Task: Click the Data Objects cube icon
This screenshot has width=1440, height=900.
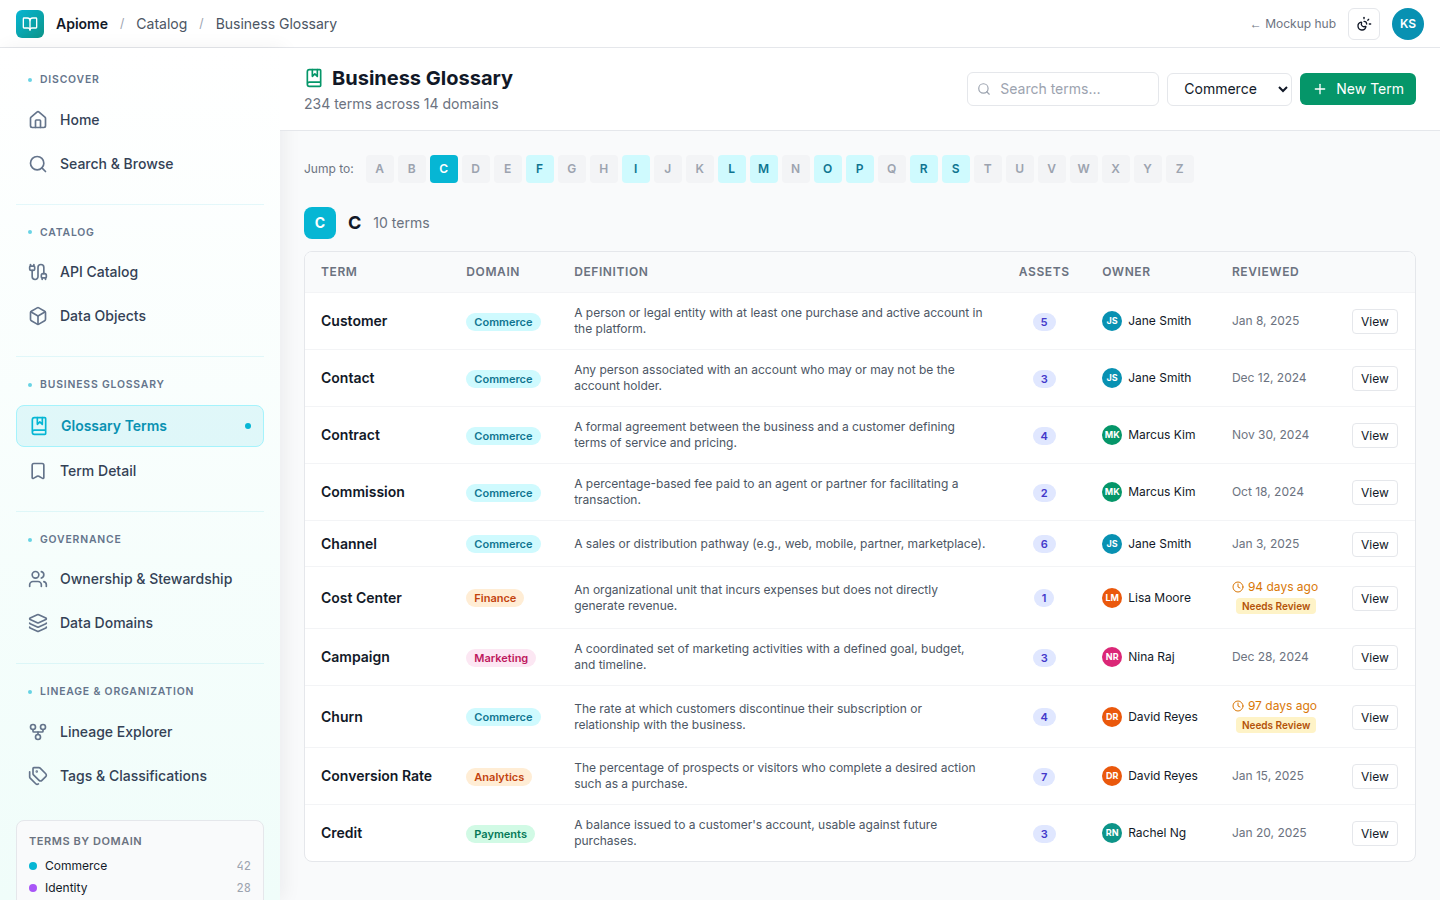Action: pyautogui.click(x=38, y=316)
